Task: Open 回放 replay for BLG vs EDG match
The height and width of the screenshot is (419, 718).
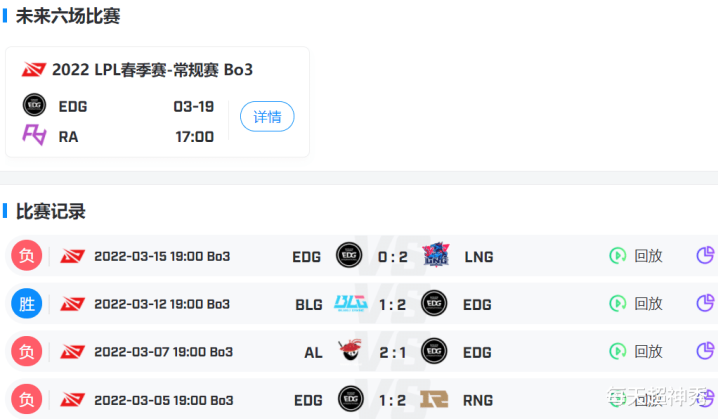Action: 636,303
